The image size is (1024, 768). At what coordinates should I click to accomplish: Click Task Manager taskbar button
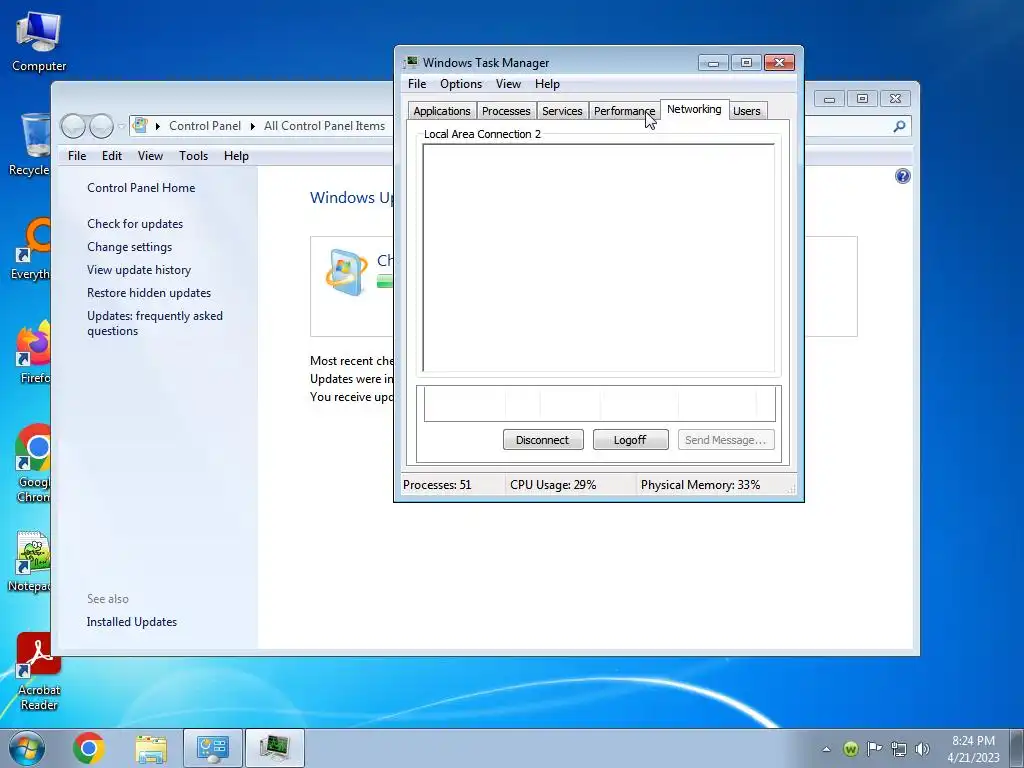tap(275, 748)
